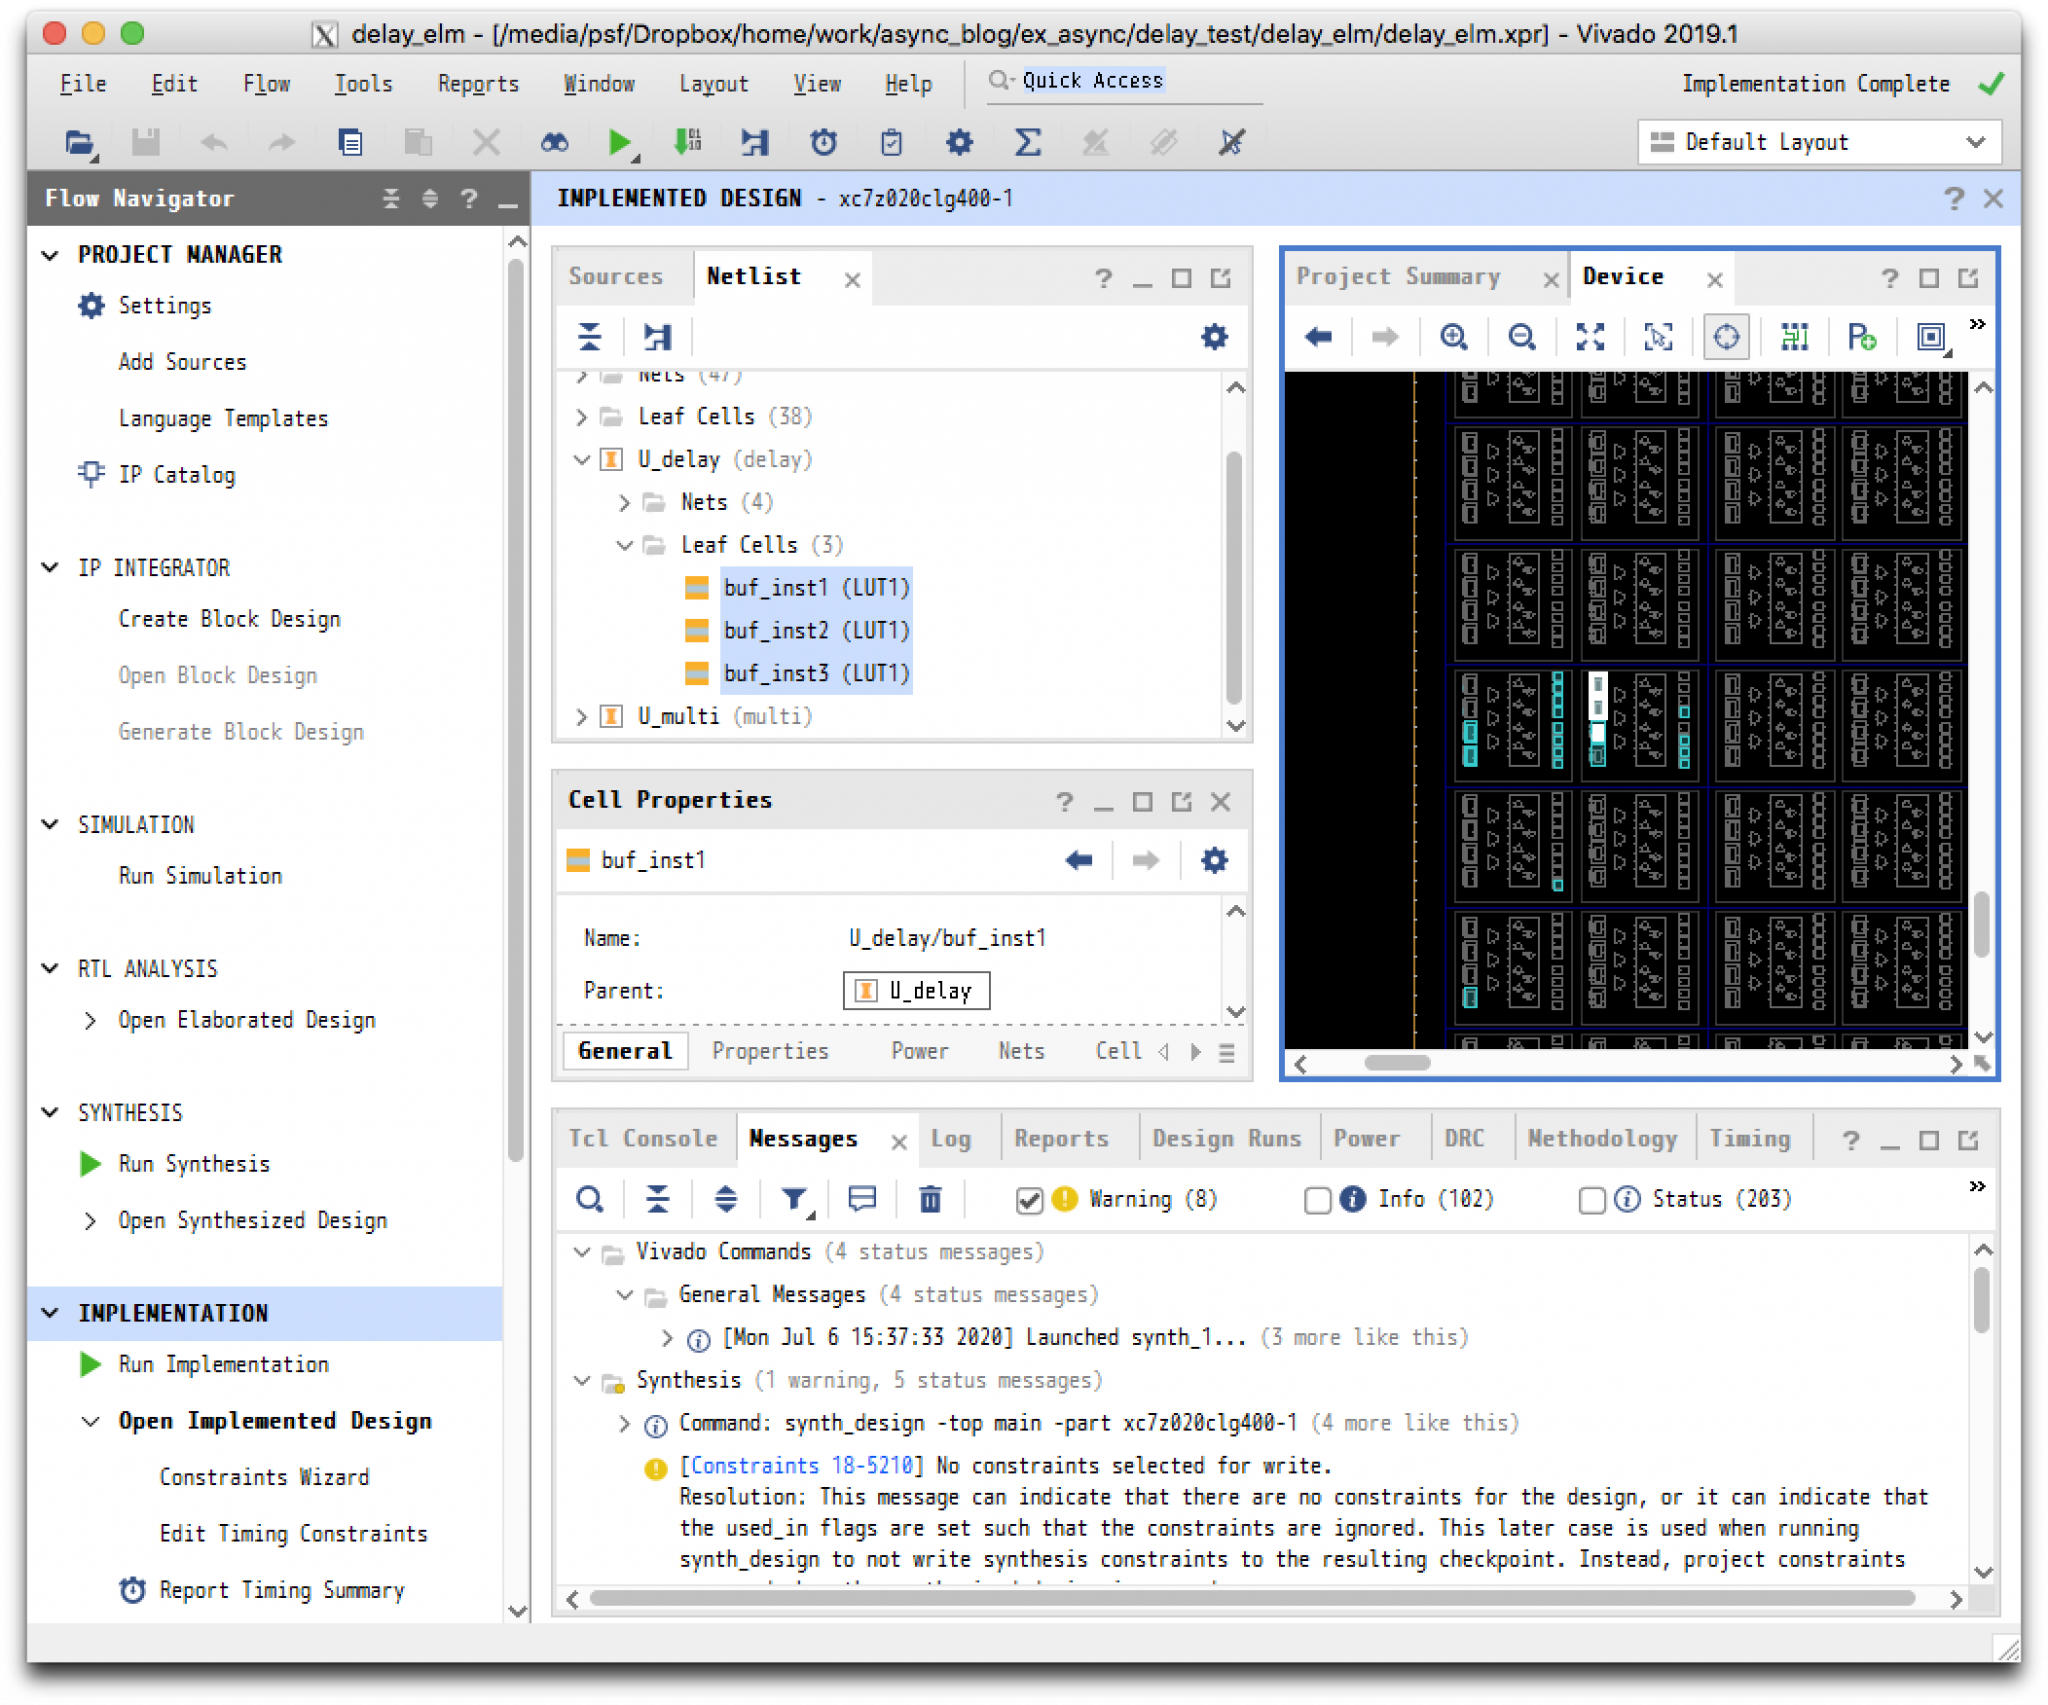Click the binoculars find icon in toolbar
The image size is (2048, 1705).
coord(554,143)
